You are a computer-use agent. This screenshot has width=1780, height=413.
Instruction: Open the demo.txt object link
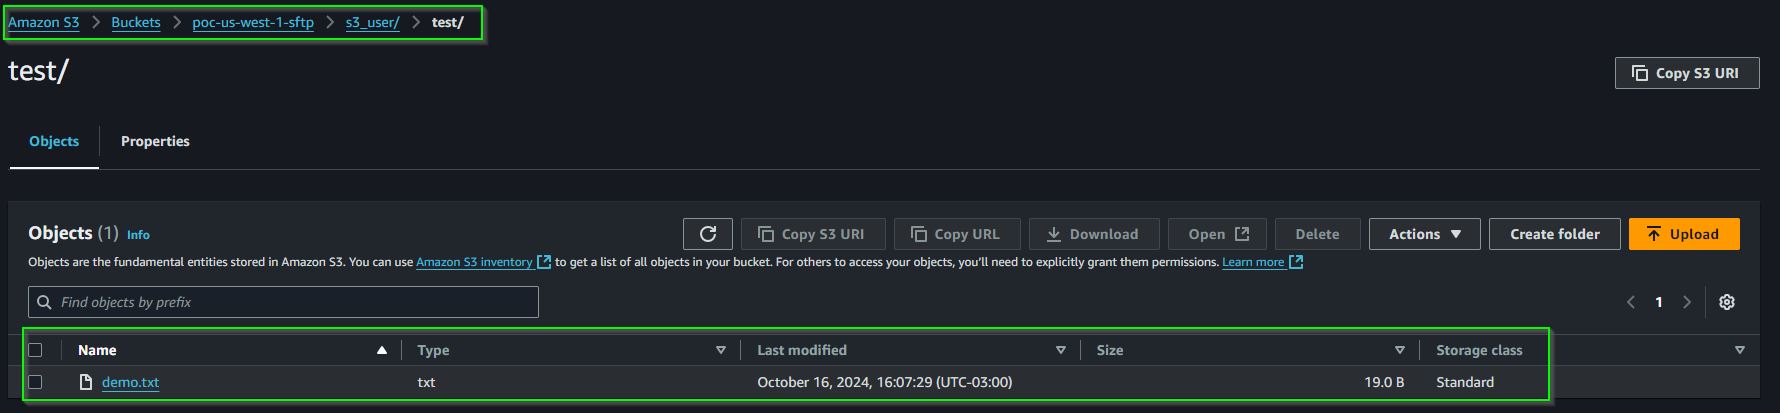click(x=130, y=382)
